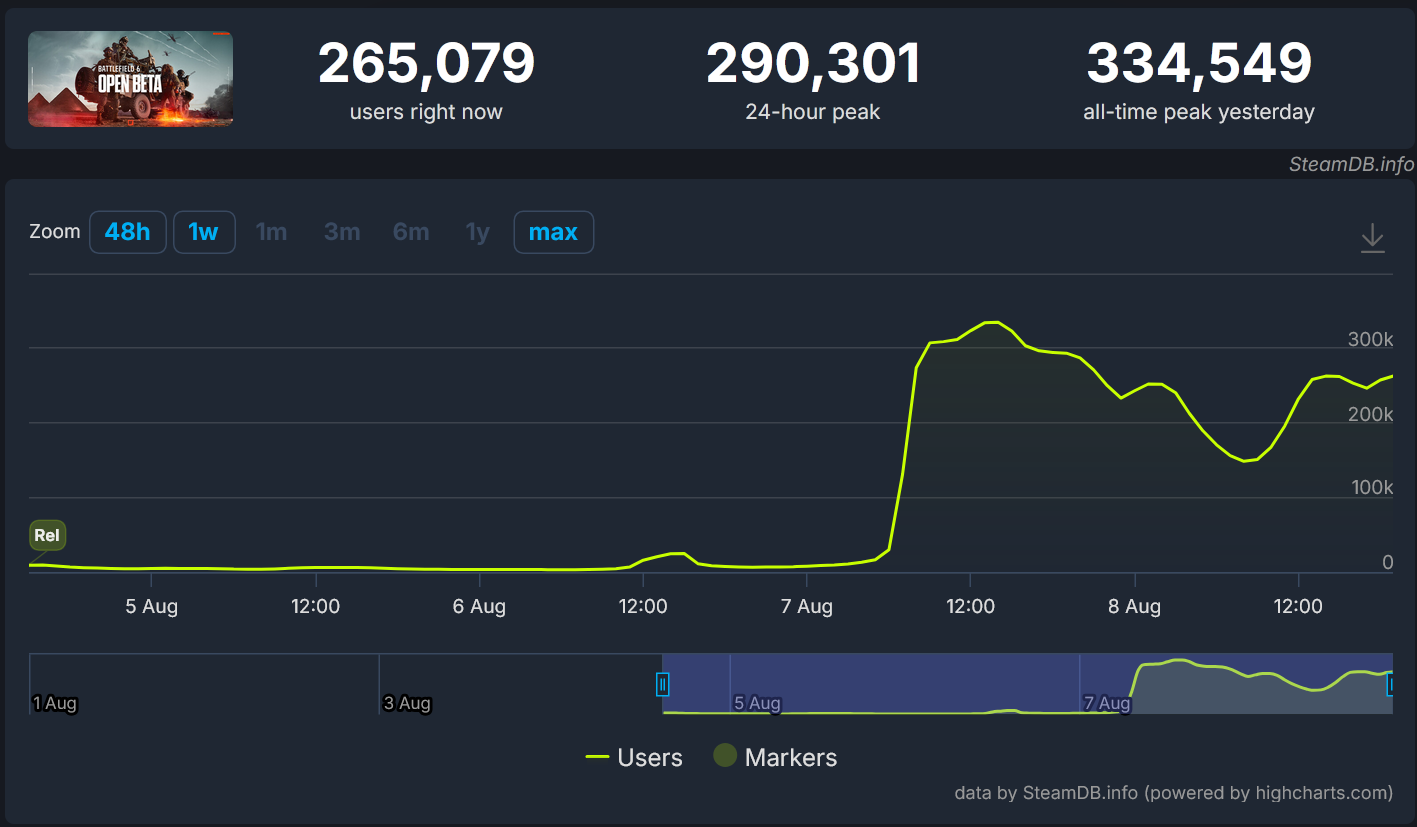This screenshot has height=827, width=1417.
Task: Grab the left navigator range handle
Action: coord(662,684)
